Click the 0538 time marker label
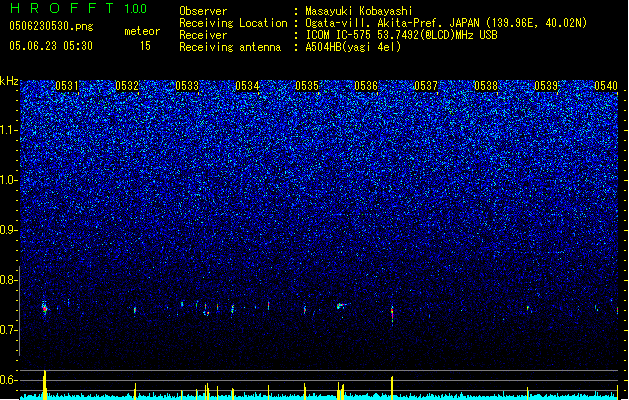 tap(486, 86)
